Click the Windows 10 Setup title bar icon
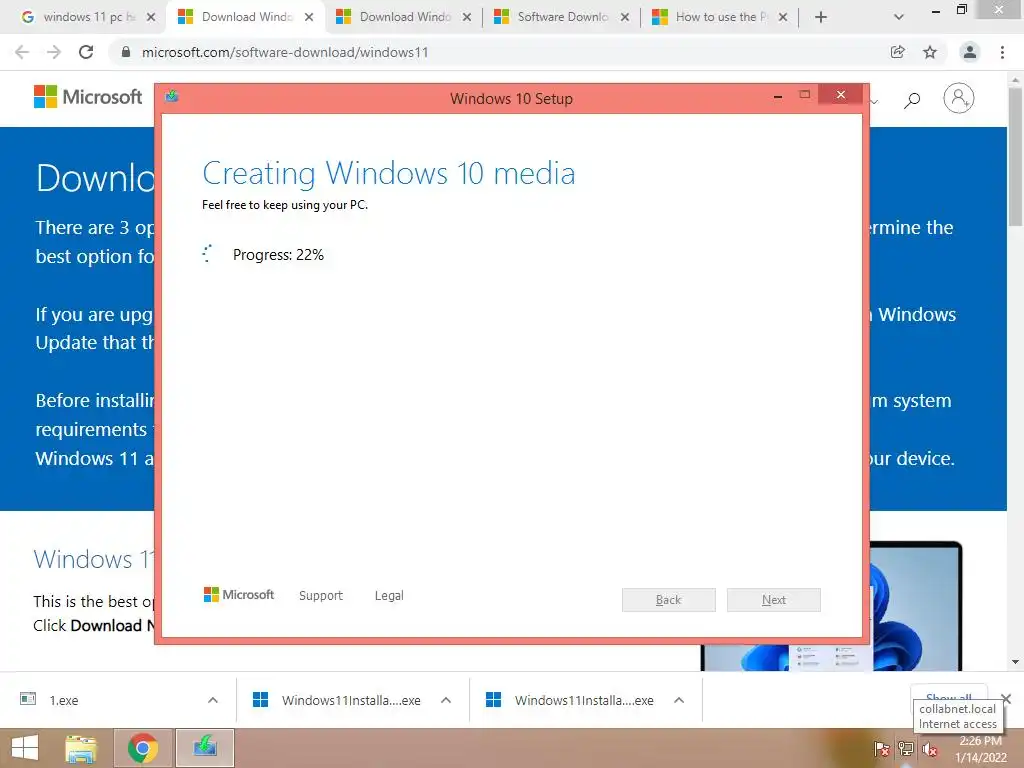Screen dimensions: 1024x768 172,97
